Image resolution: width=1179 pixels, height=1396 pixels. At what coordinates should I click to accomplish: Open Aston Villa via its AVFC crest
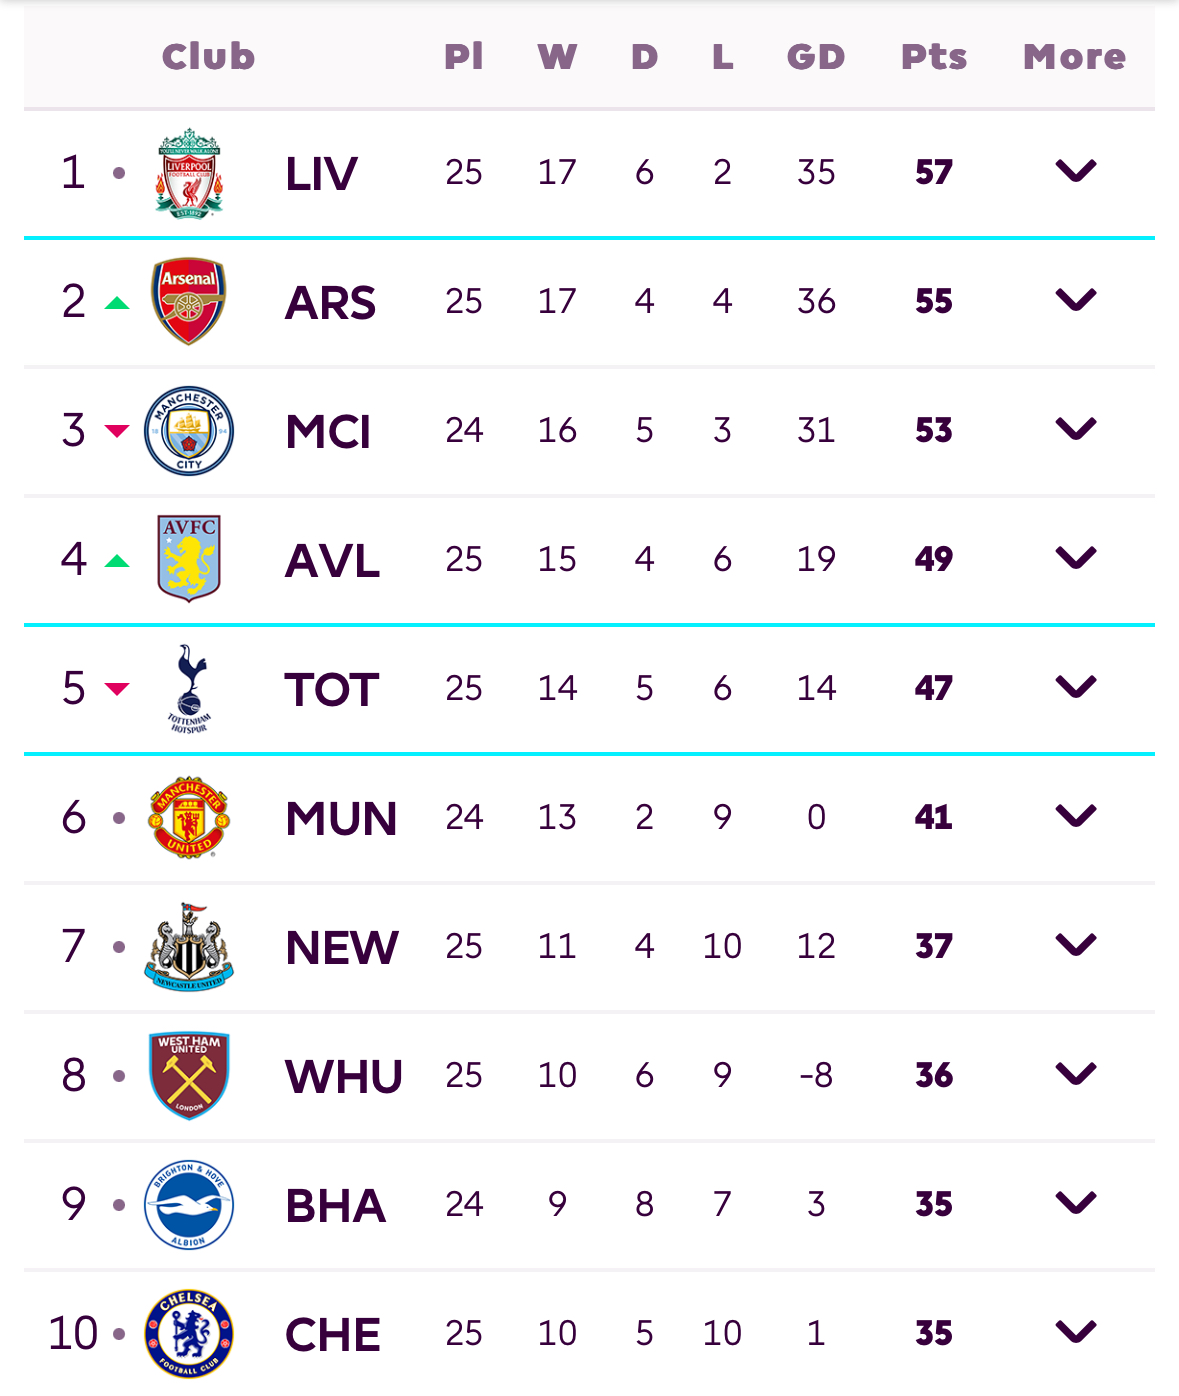(x=188, y=559)
